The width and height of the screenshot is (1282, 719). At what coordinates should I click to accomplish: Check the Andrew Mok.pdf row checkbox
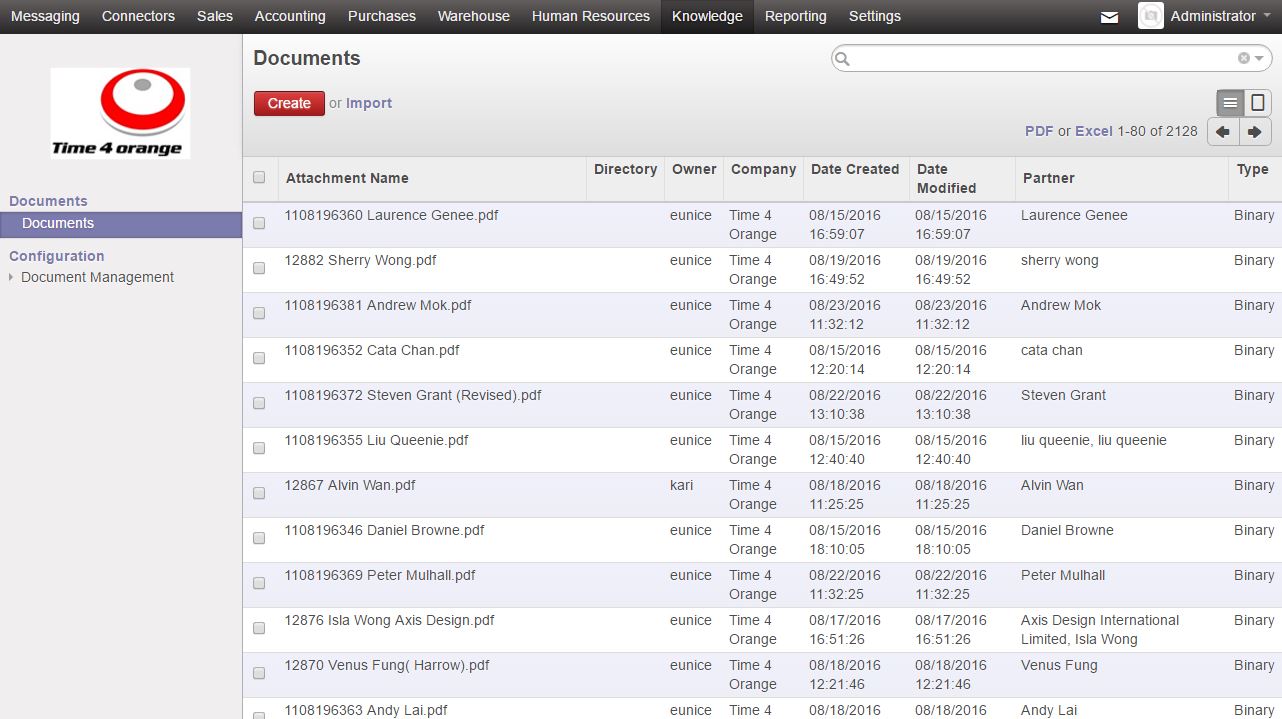pyautogui.click(x=259, y=313)
